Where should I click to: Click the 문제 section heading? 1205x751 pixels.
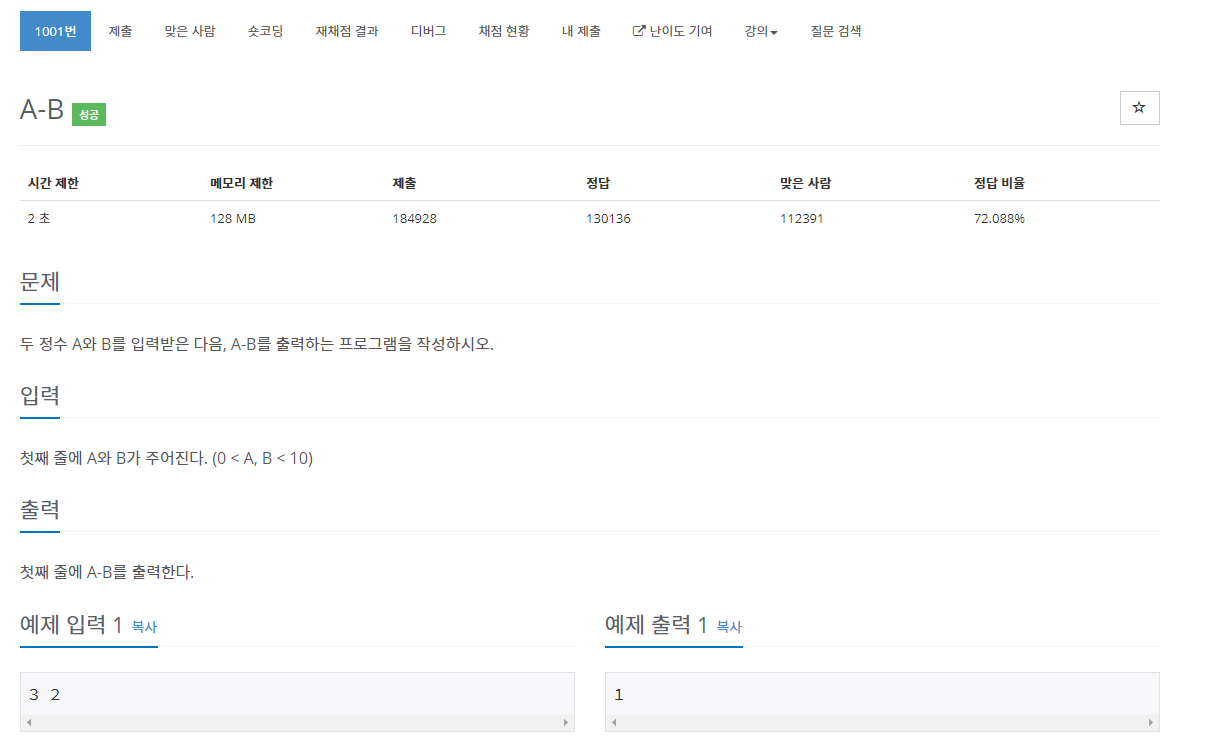40,281
